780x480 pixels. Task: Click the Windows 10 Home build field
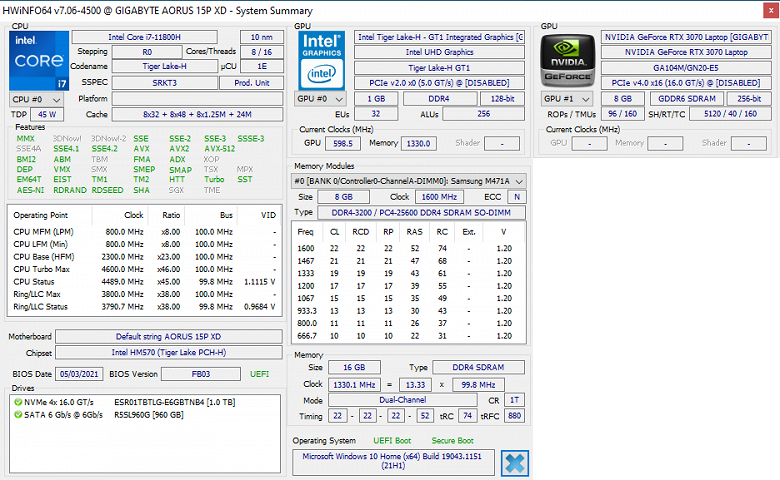(x=392, y=462)
